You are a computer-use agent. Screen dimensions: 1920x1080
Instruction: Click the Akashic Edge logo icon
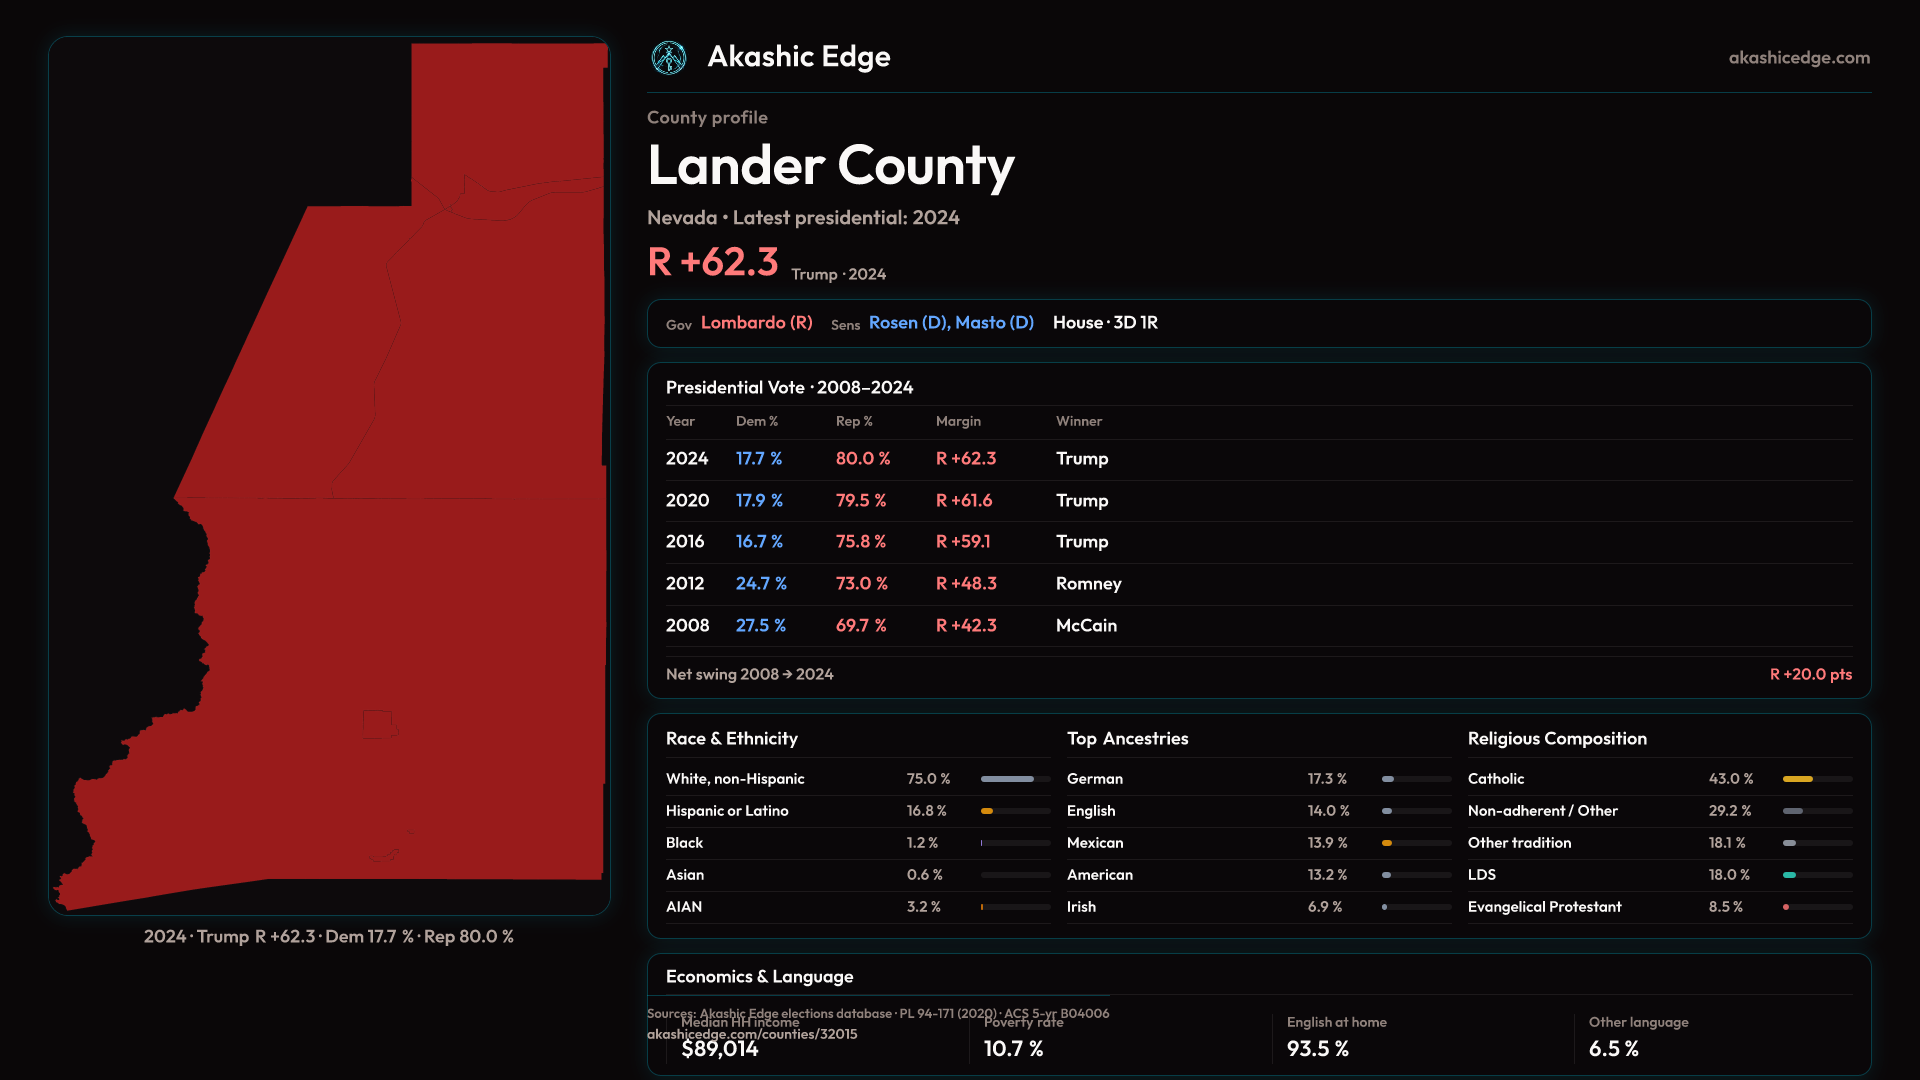click(668, 58)
